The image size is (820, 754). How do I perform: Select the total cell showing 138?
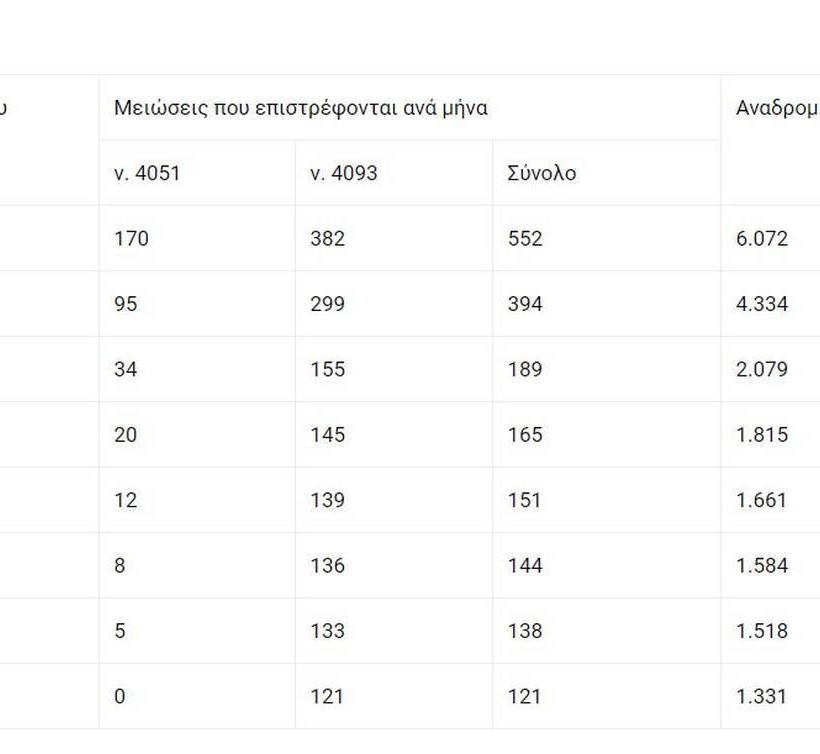pyautogui.click(x=525, y=631)
